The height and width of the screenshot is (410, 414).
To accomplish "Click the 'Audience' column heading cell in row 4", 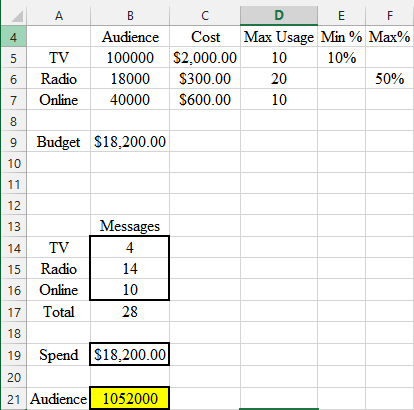I will [130, 37].
